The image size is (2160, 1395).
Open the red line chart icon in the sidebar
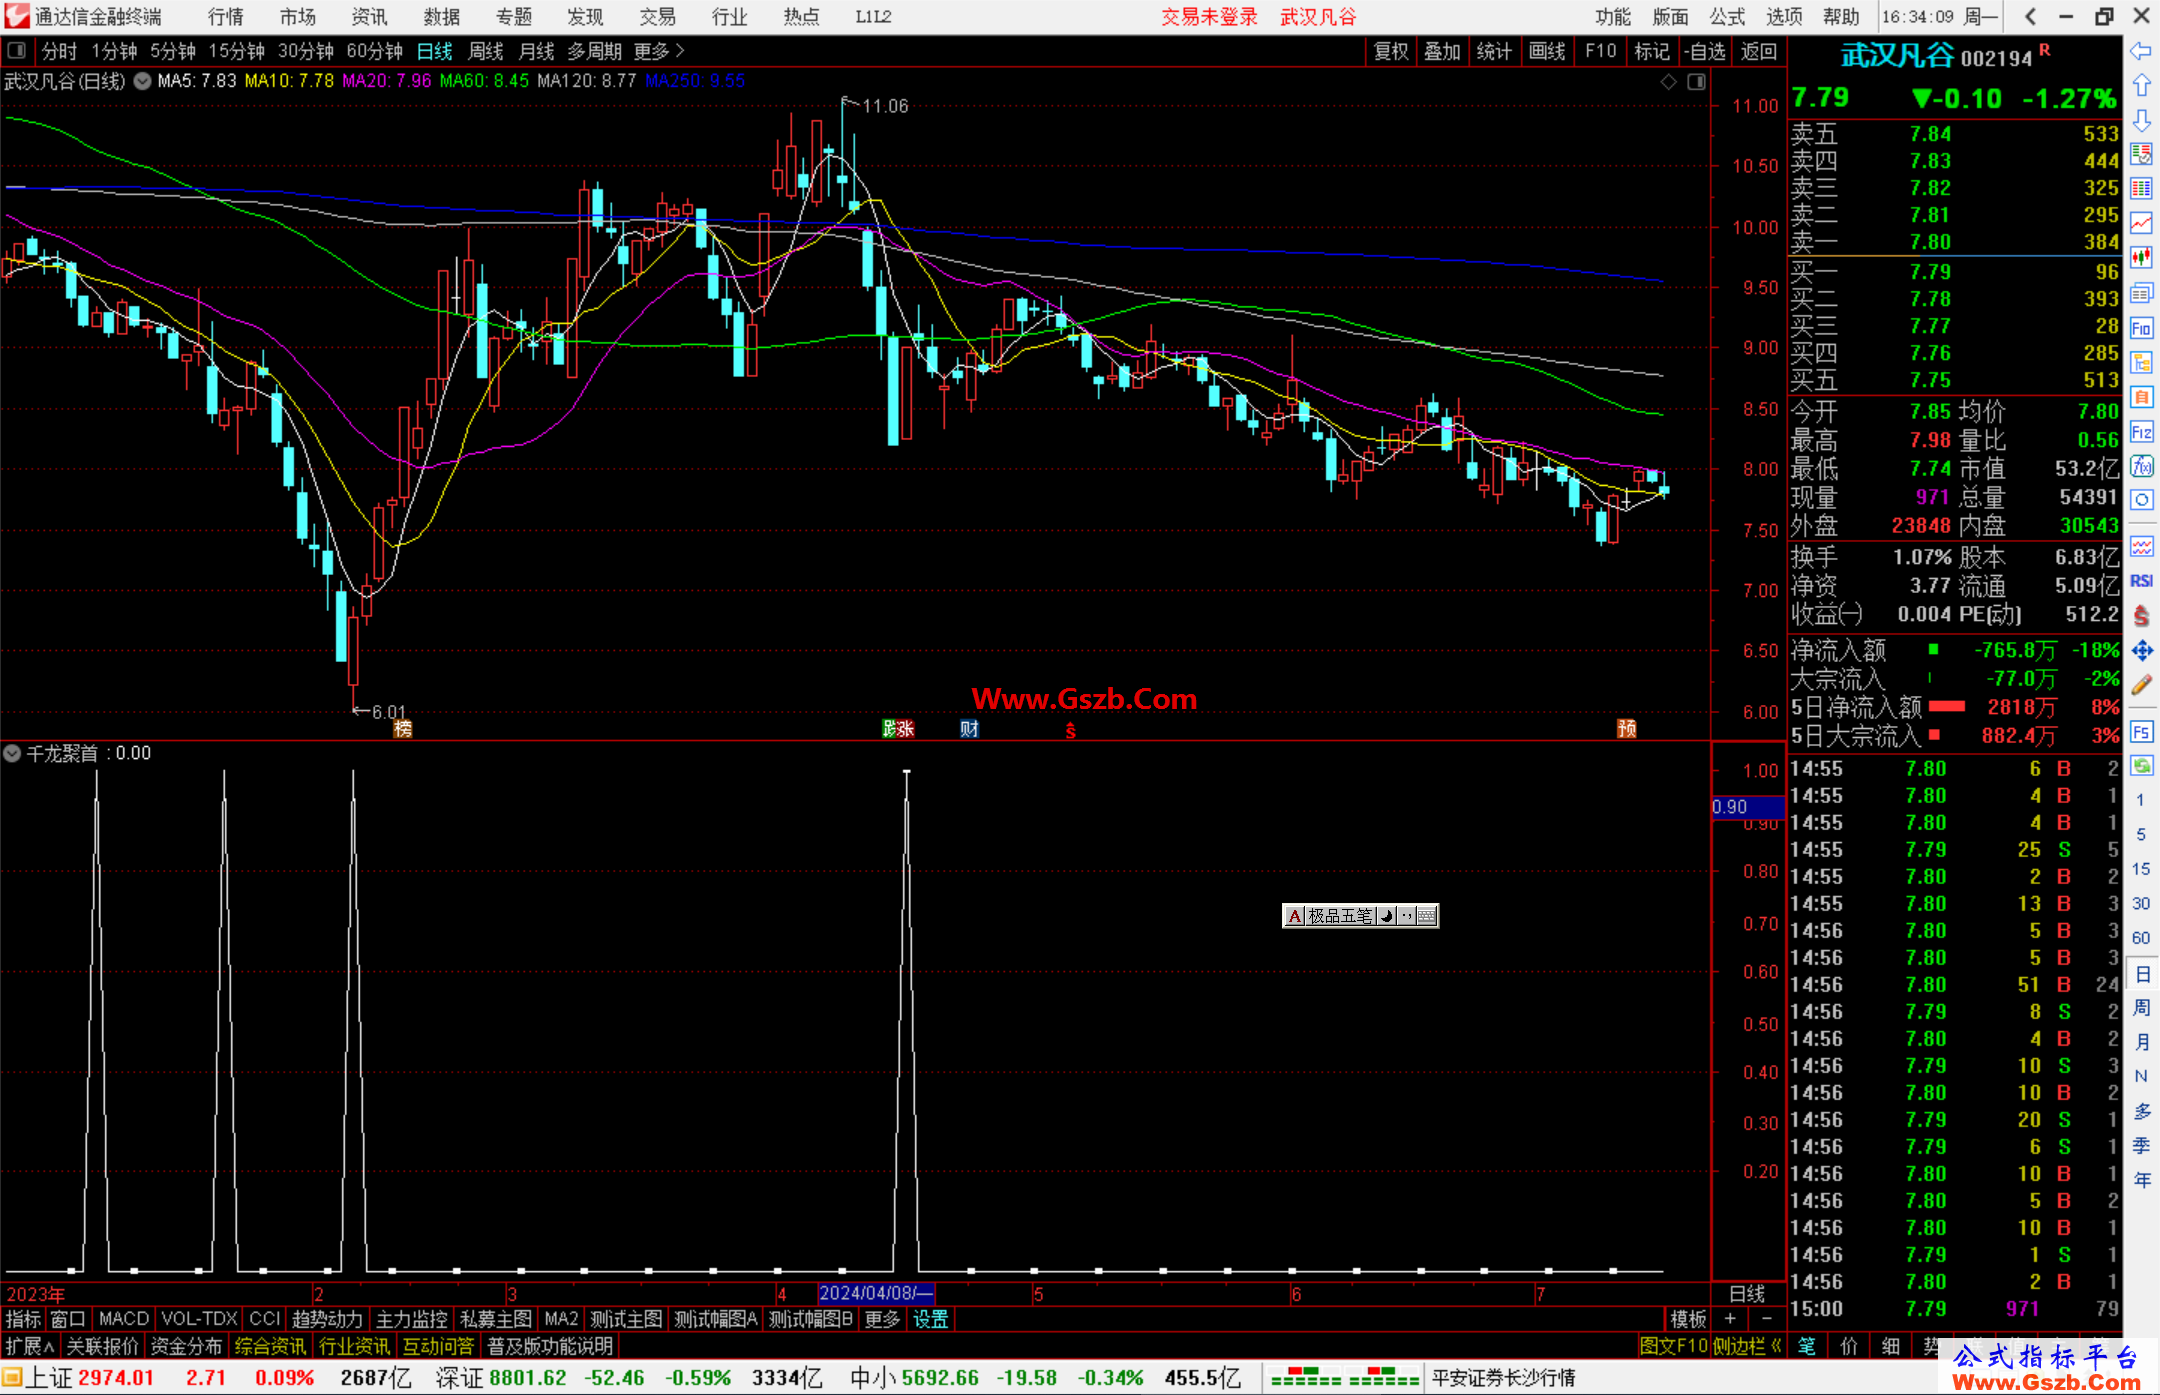pos(2141,223)
